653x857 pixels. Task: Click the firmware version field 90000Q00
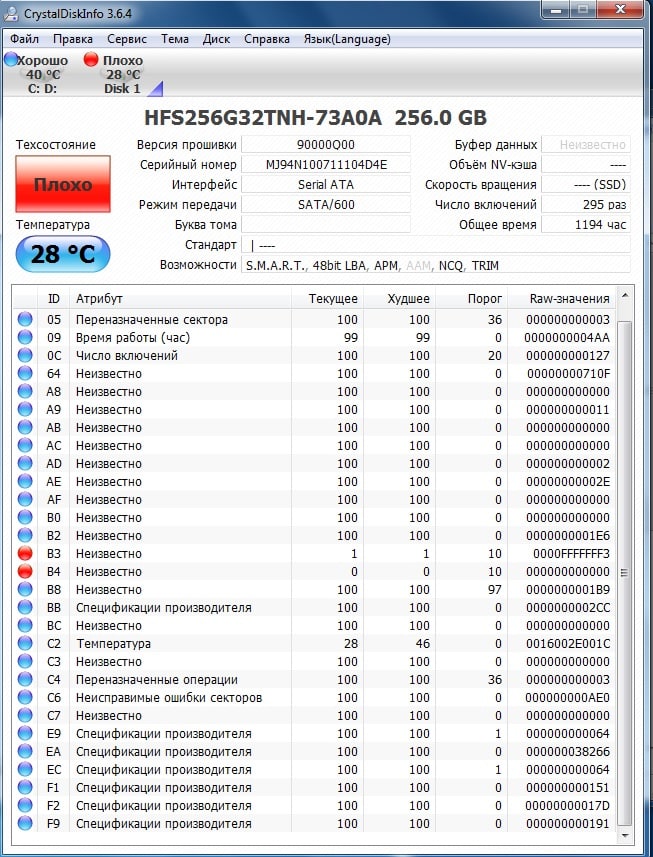point(326,145)
